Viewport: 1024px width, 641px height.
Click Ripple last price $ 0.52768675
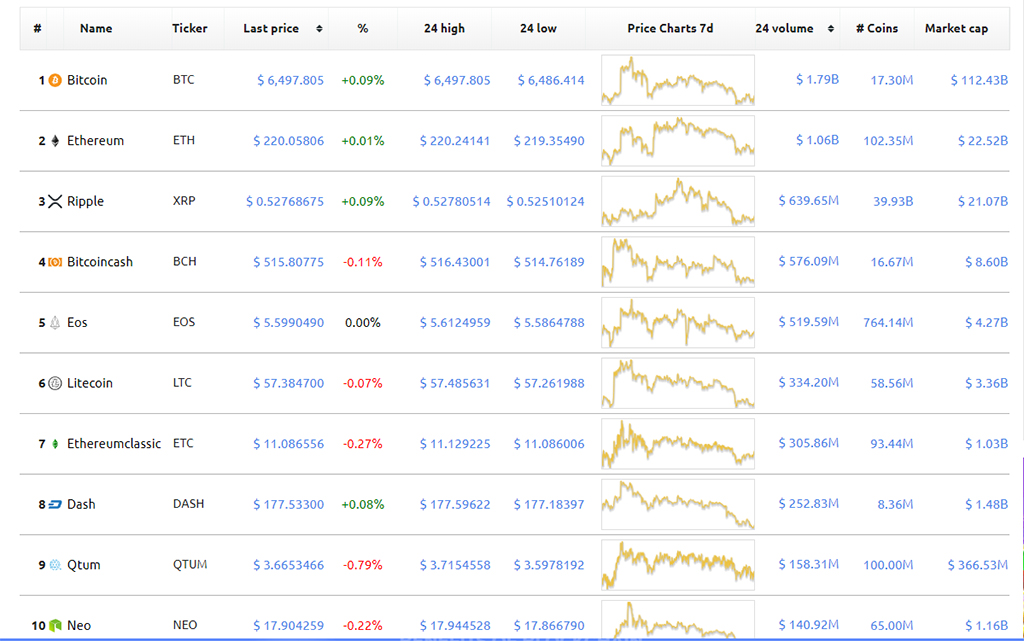[x=285, y=202]
